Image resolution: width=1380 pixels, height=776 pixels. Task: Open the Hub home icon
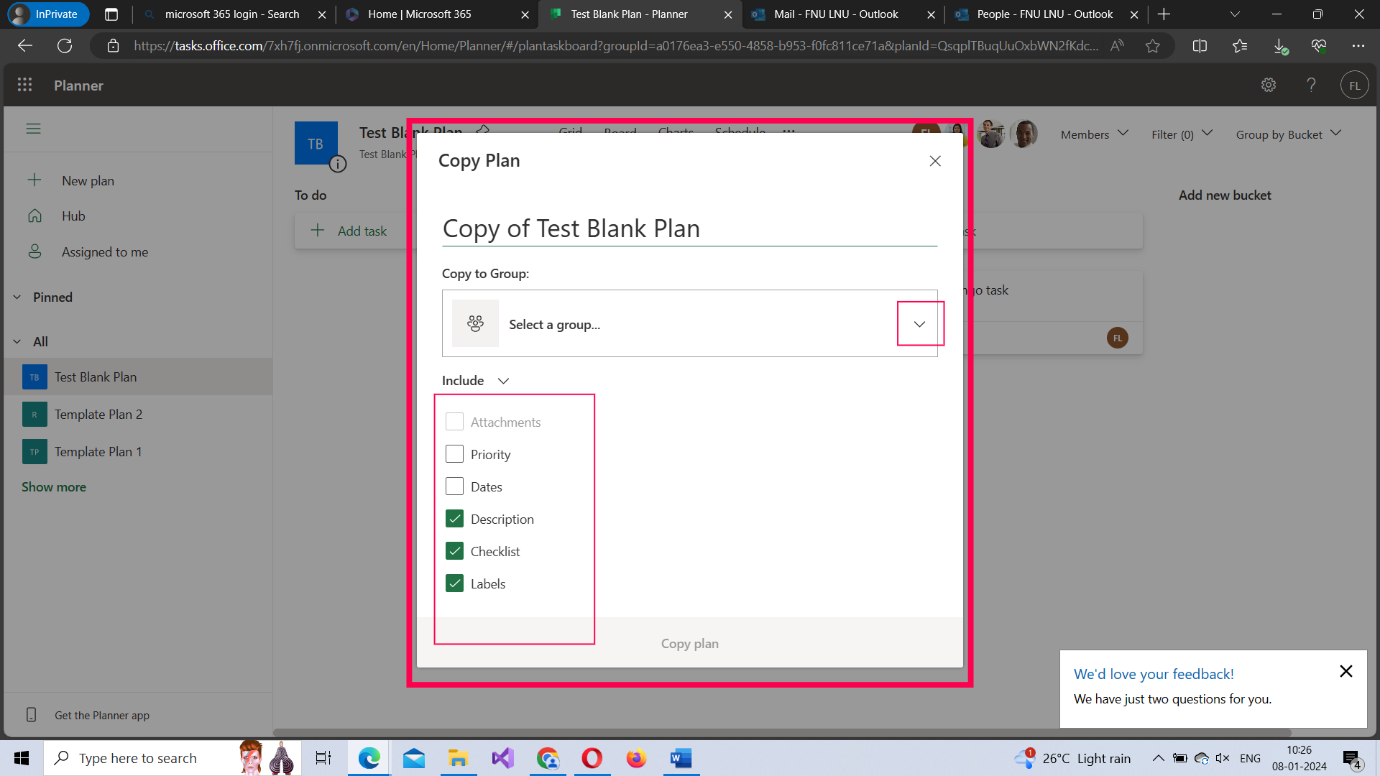pos(35,215)
